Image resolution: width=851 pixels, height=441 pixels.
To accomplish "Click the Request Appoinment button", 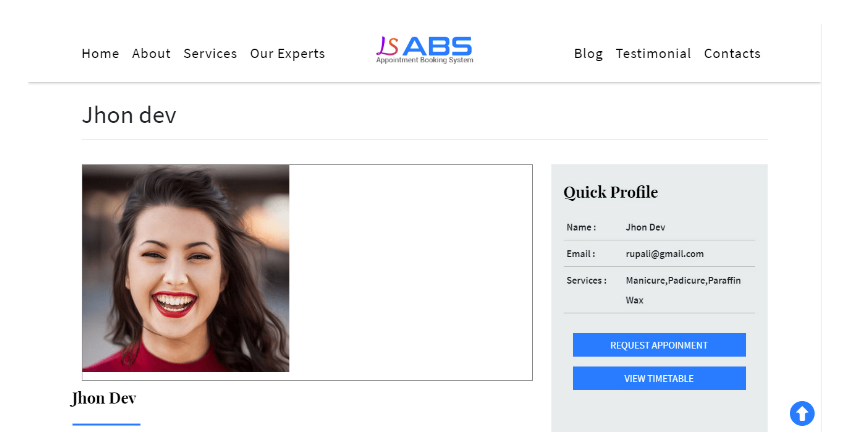I will 659,345.
